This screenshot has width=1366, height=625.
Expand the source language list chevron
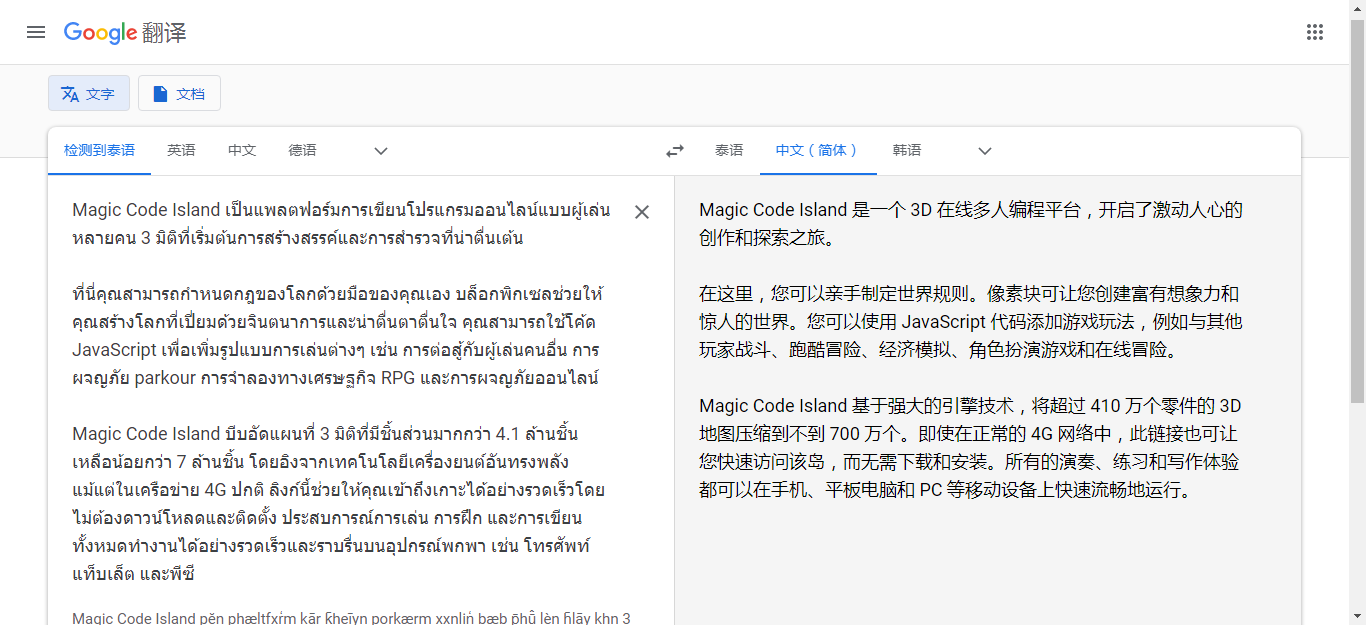coord(381,151)
